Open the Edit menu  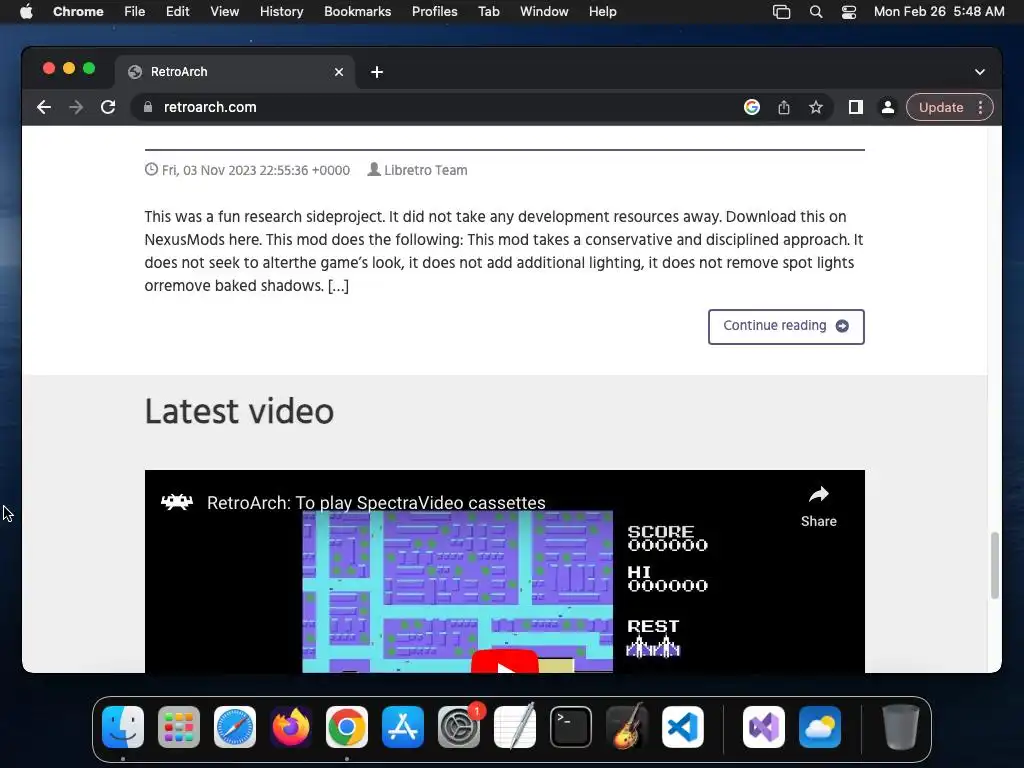177,12
